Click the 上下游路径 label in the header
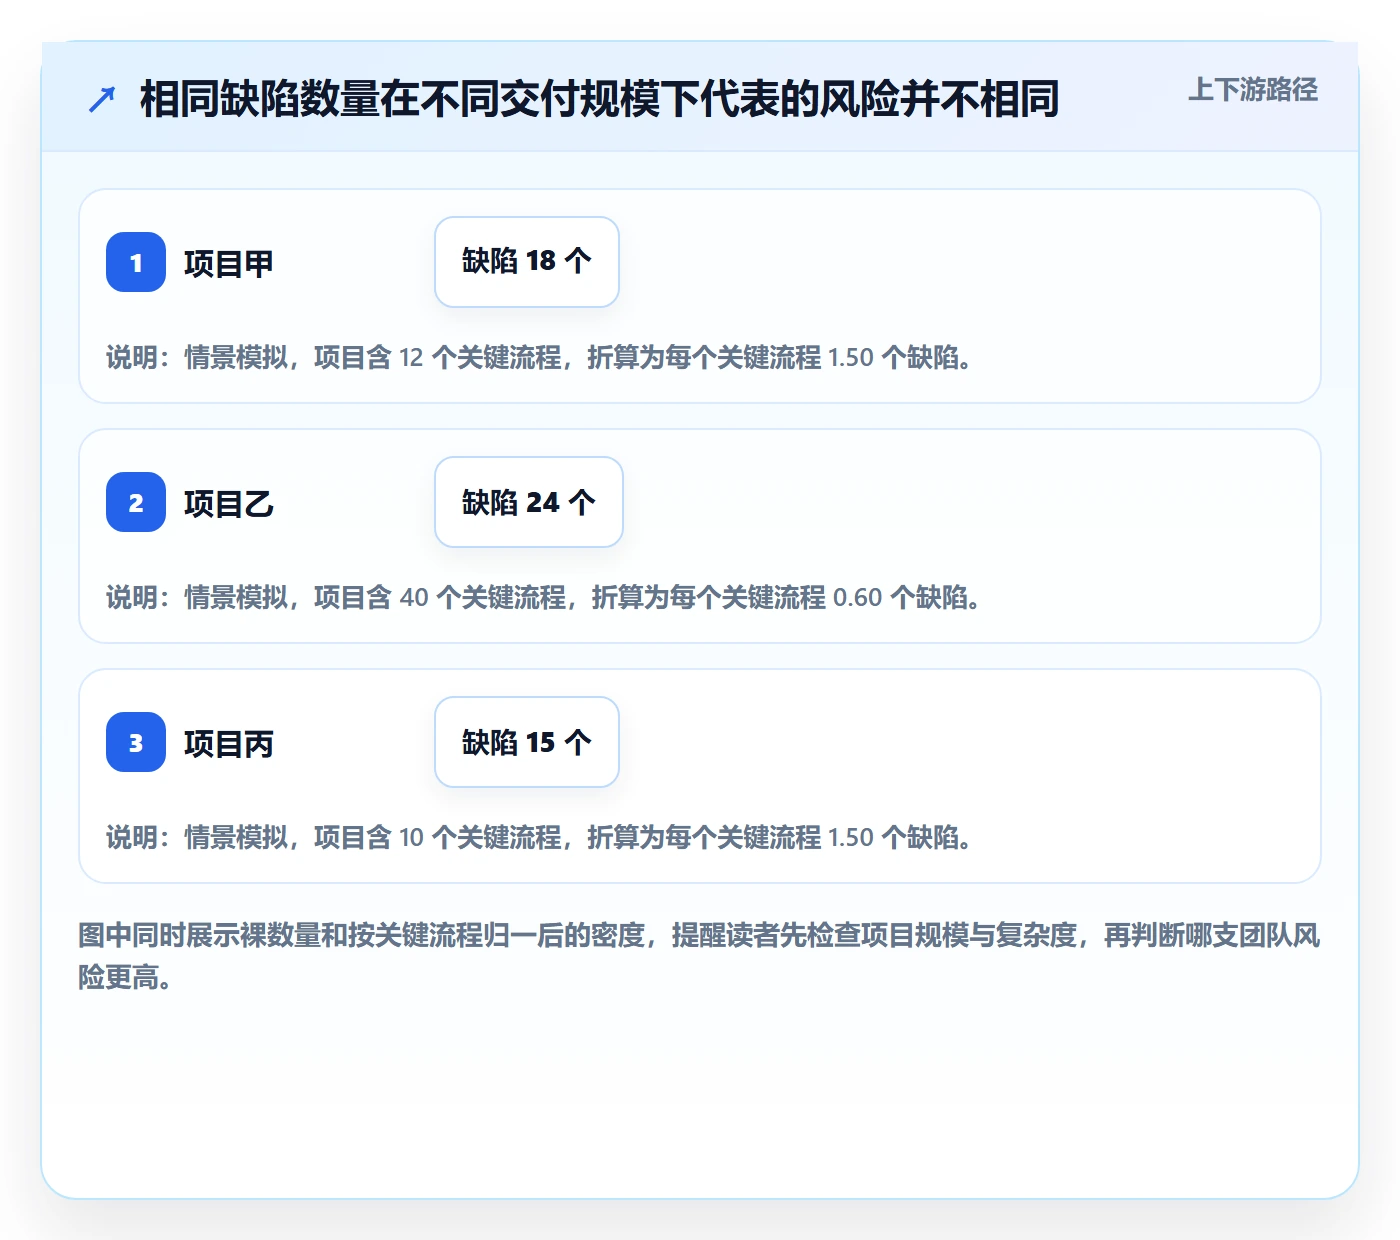This screenshot has height=1240, width=1400. (1253, 90)
